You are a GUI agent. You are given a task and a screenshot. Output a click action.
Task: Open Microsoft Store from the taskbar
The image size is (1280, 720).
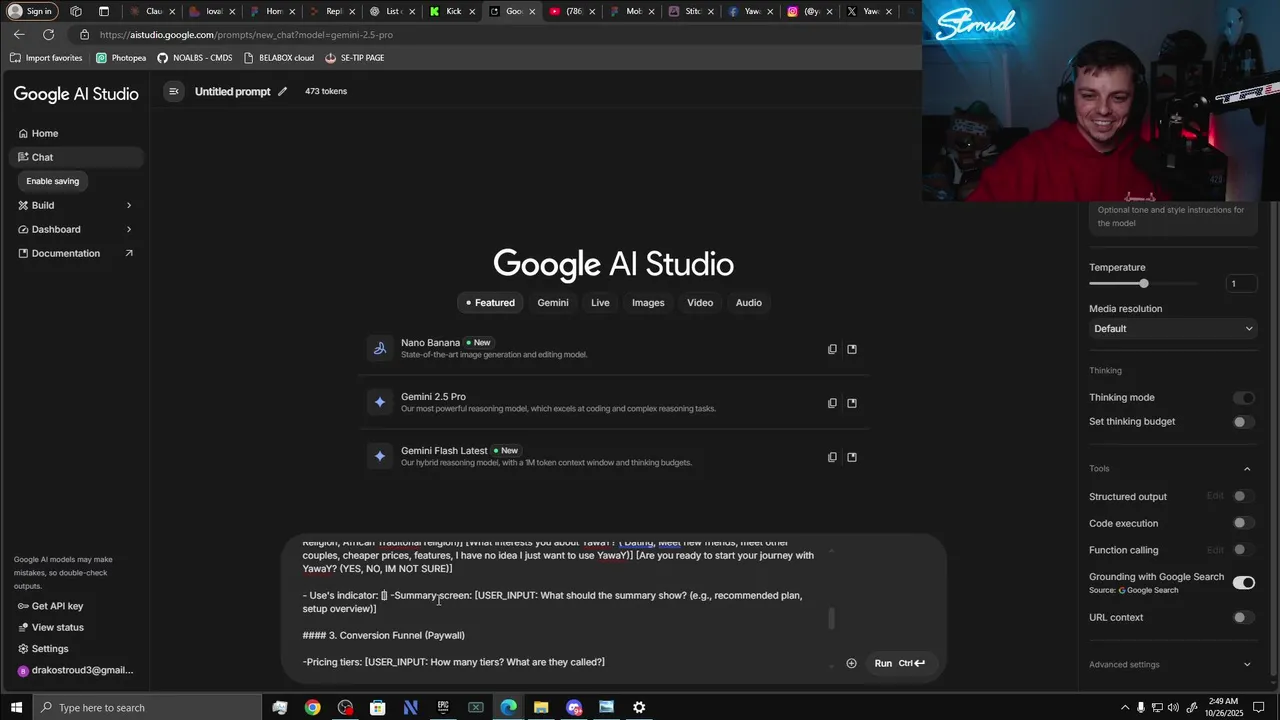tap(378, 708)
